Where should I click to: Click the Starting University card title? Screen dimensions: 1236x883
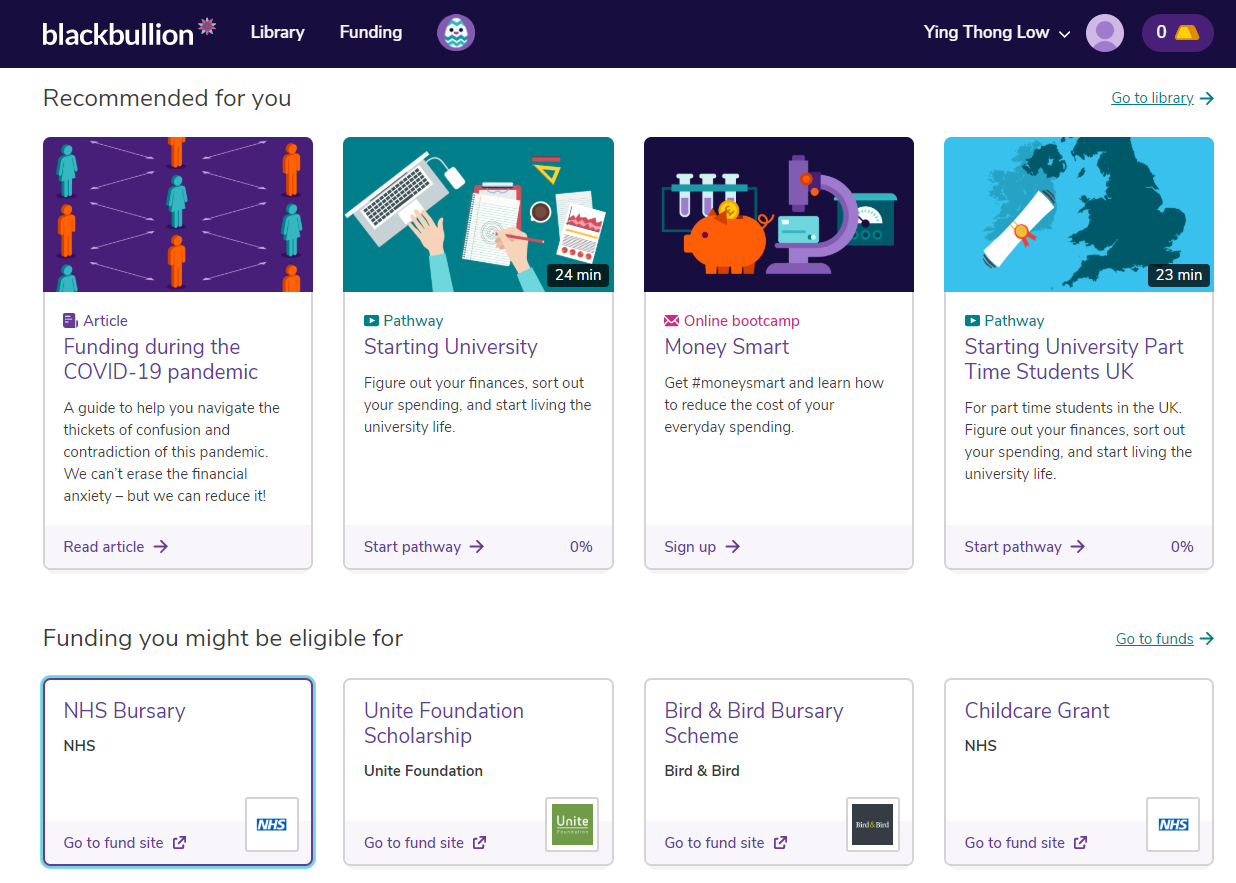click(x=451, y=348)
